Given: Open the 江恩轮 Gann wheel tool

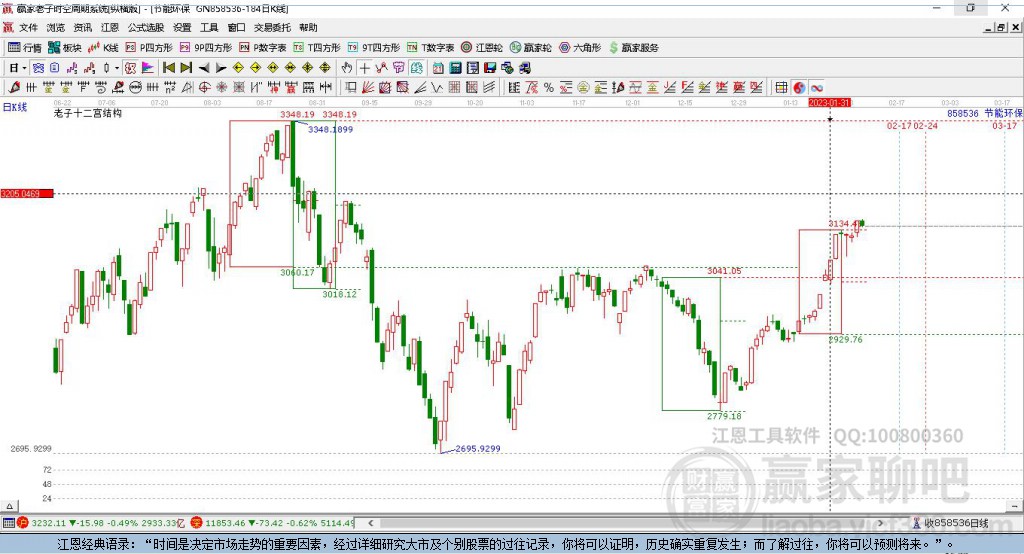Looking at the screenshot, I should (482, 48).
